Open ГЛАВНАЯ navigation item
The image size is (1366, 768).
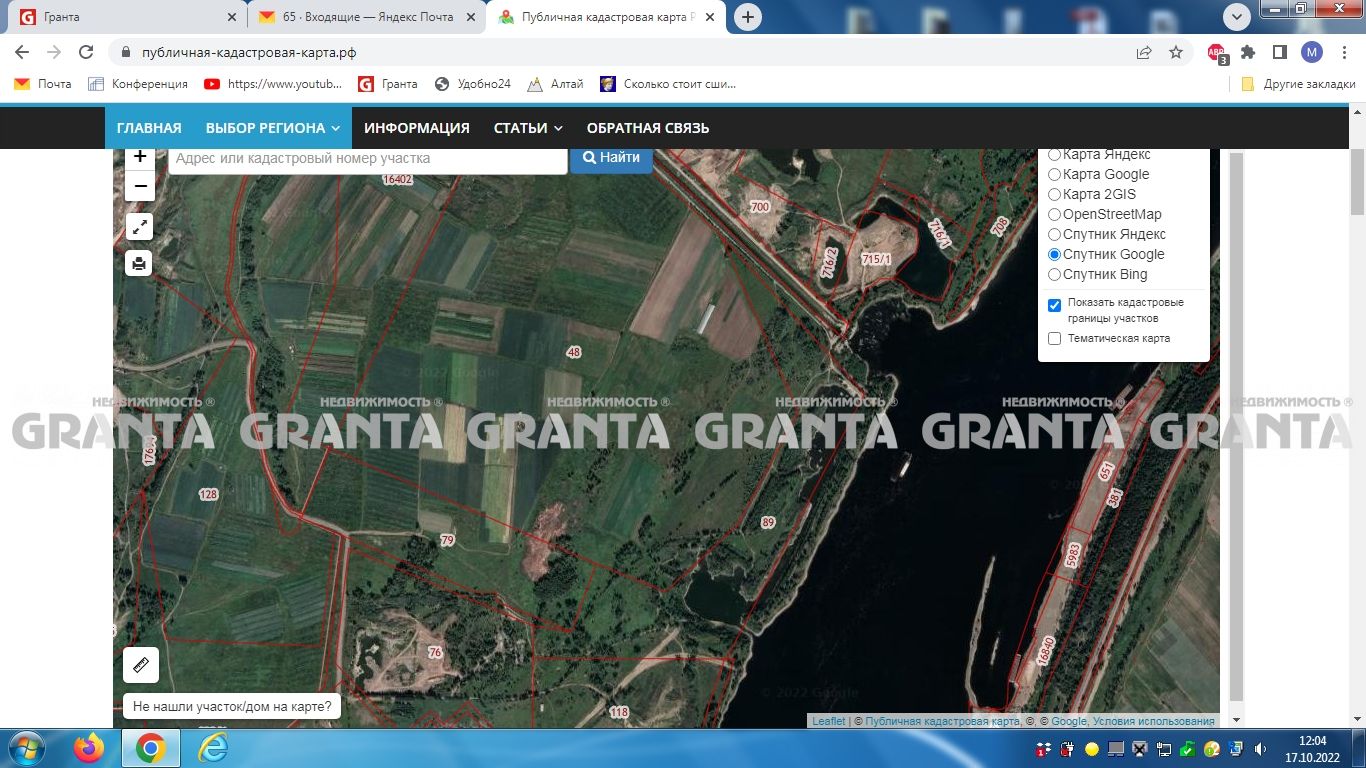pyautogui.click(x=149, y=128)
